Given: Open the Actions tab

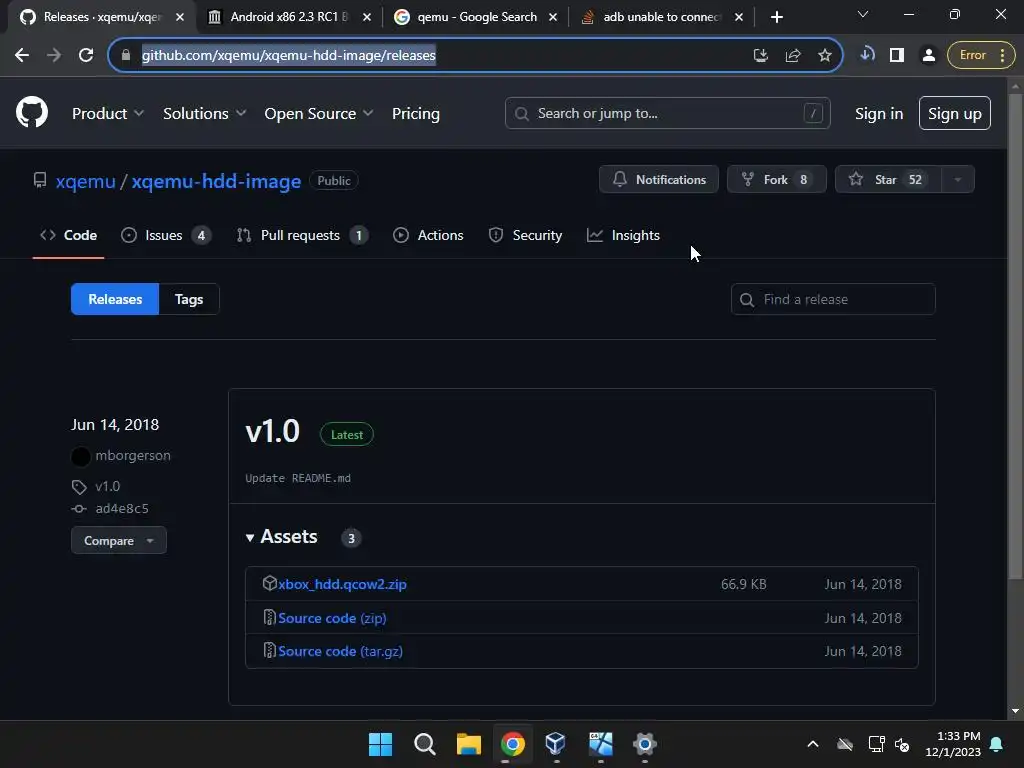Looking at the screenshot, I should (428, 235).
